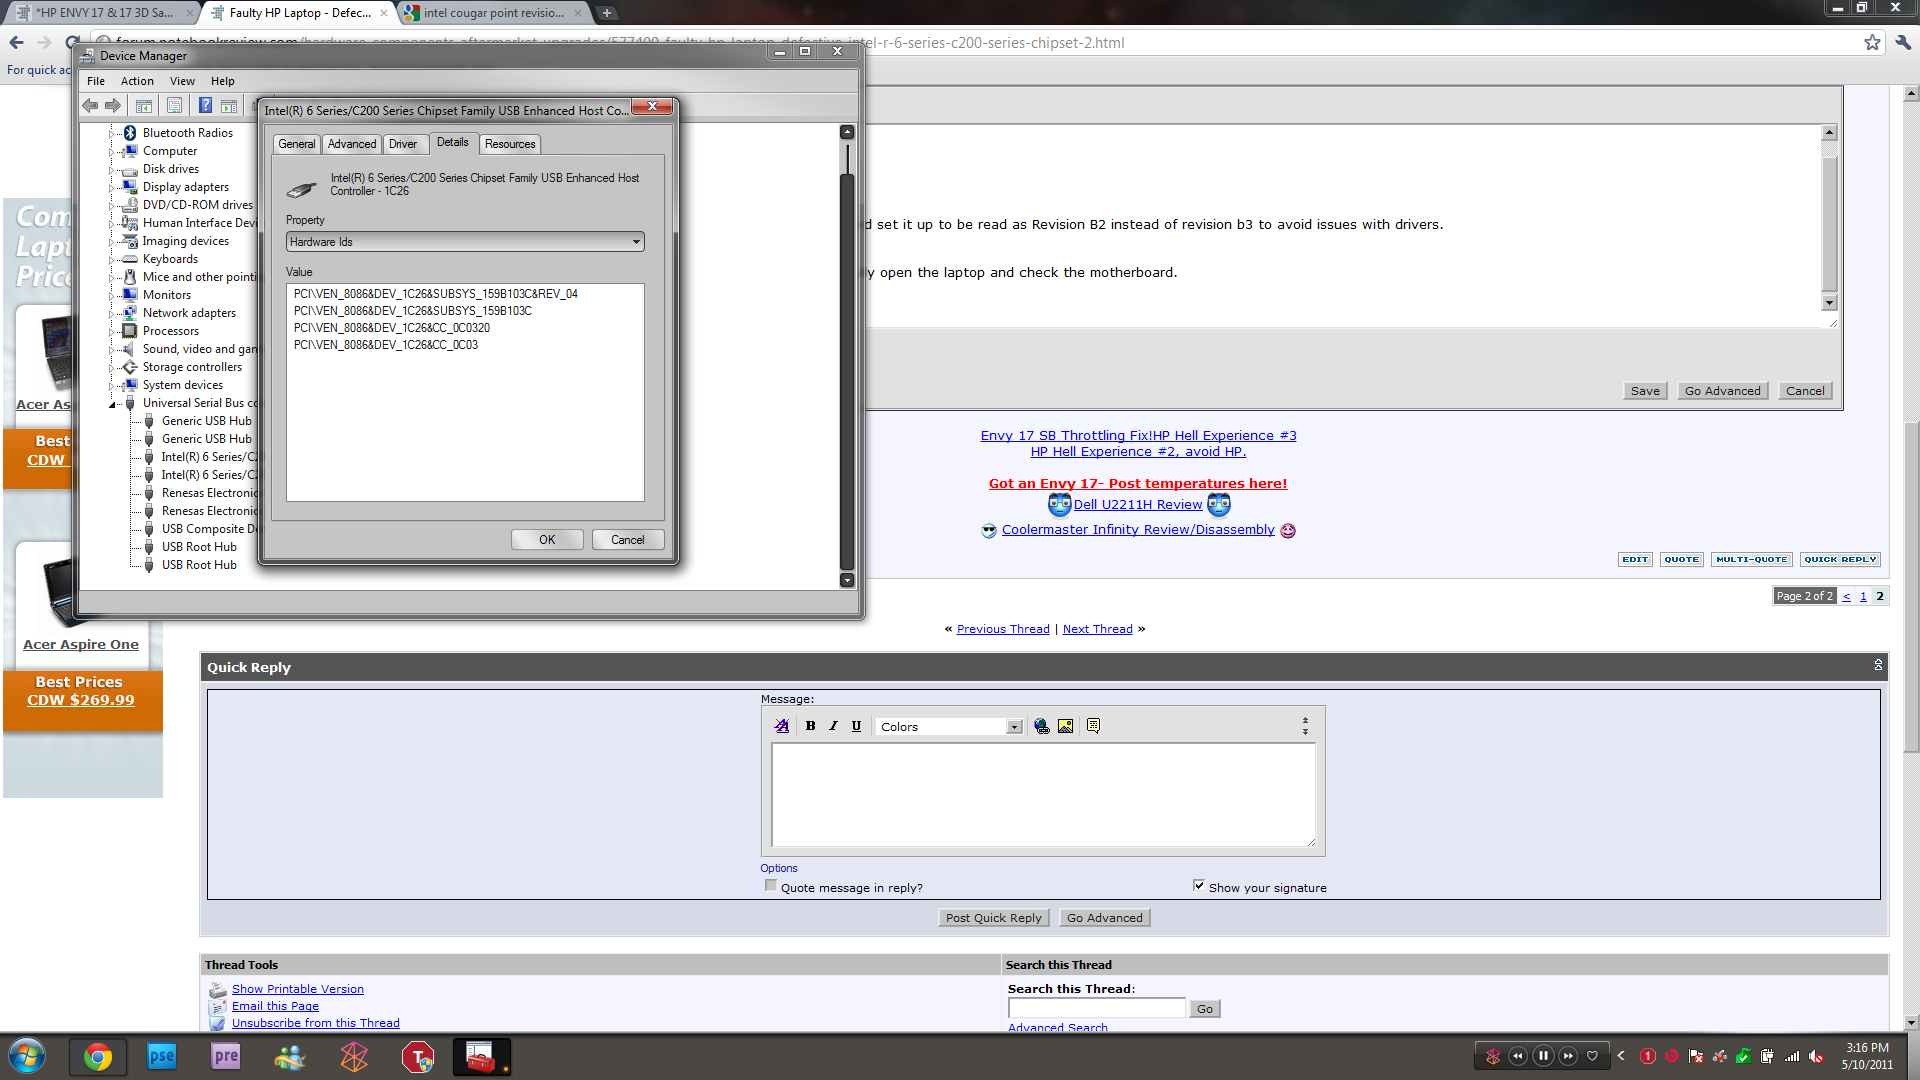Click the Bluetooth Radios device icon
This screenshot has height=1080, width=1920.
click(130, 133)
